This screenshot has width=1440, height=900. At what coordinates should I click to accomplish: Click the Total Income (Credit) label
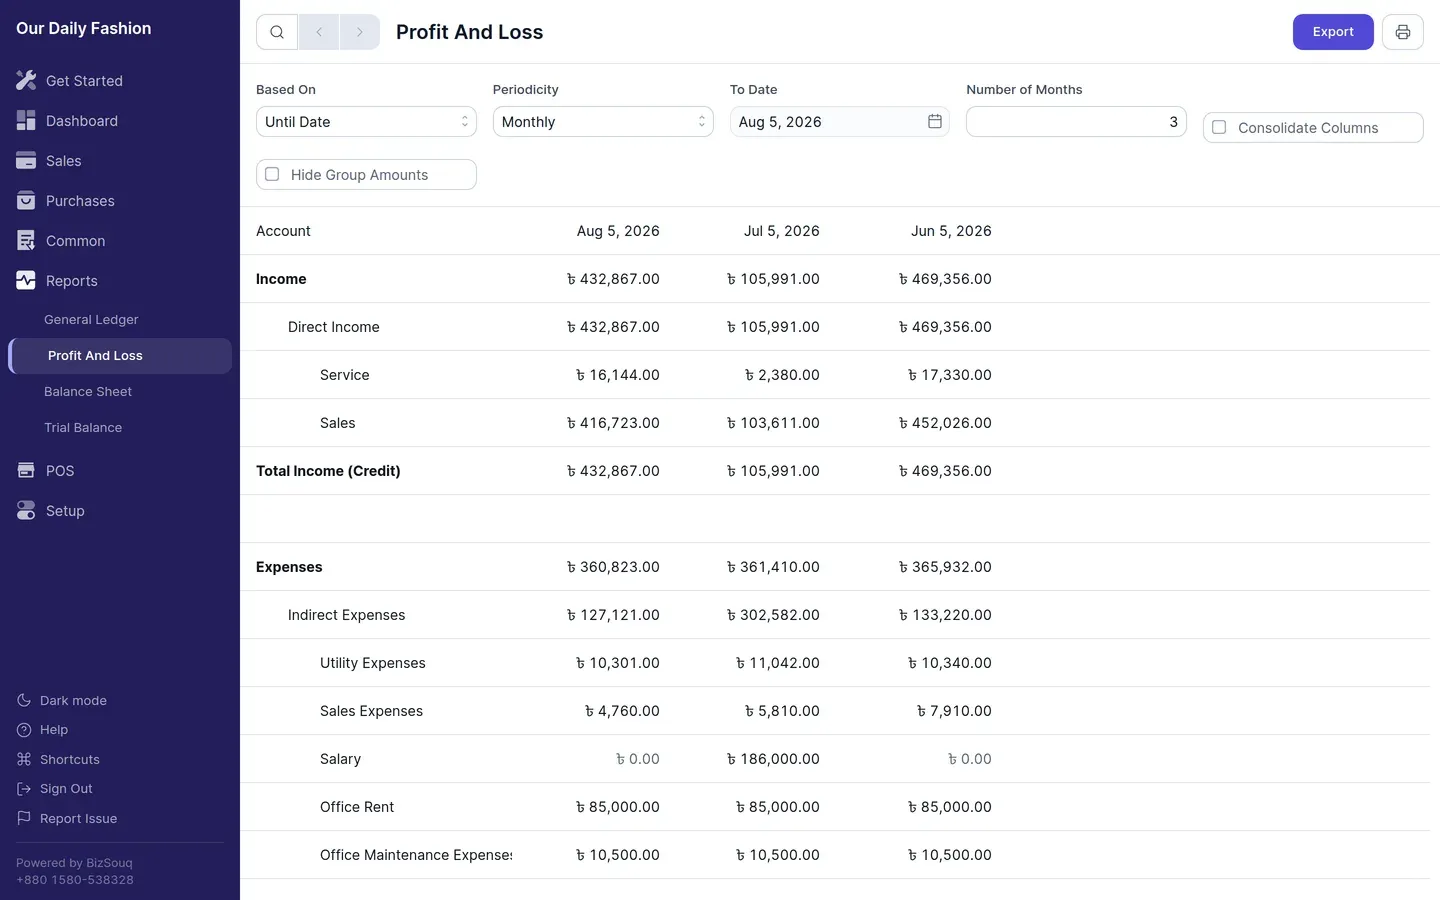click(328, 471)
